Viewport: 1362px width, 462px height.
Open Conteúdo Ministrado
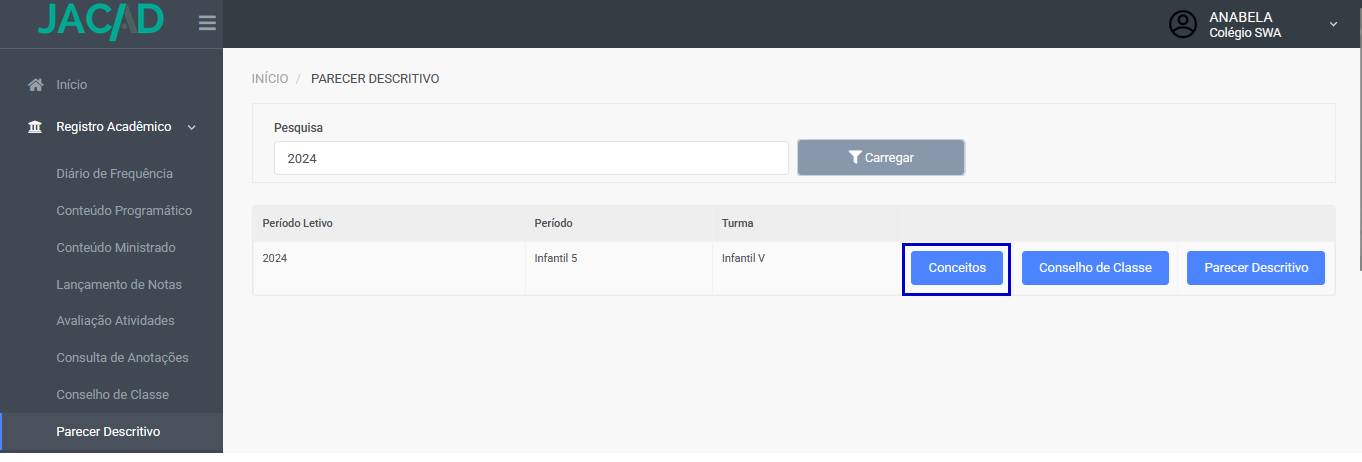pos(116,248)
